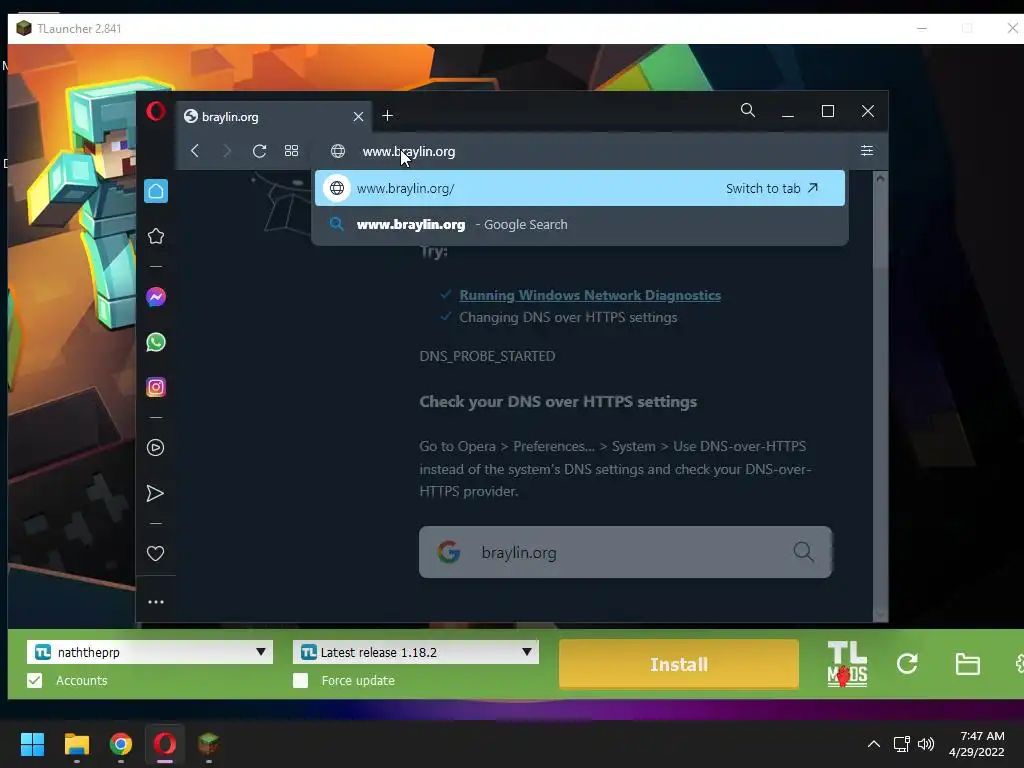Open File Explorer from taskbar
Viewport: 1024px width, 768px height.
click(76, 744)
